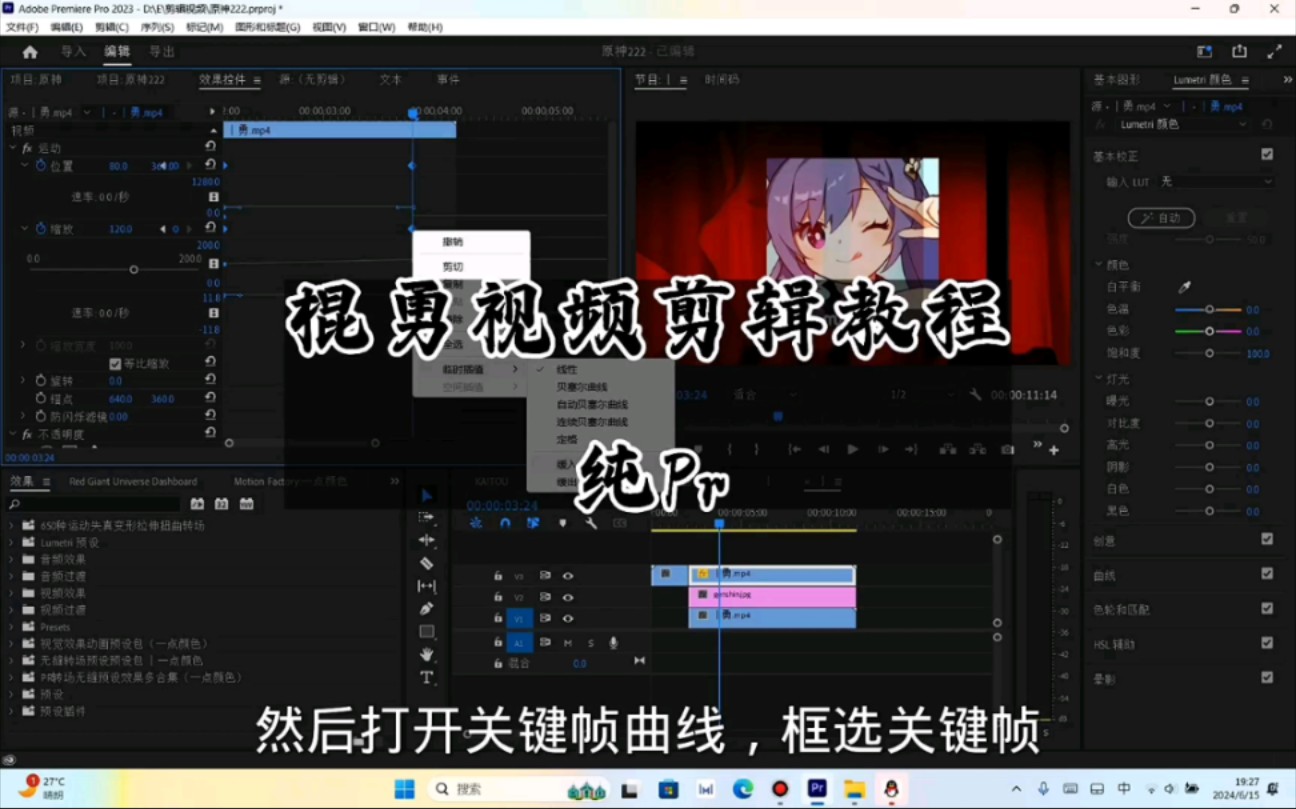
Task: Add a marker in timeline
Action: pos(562,523)
